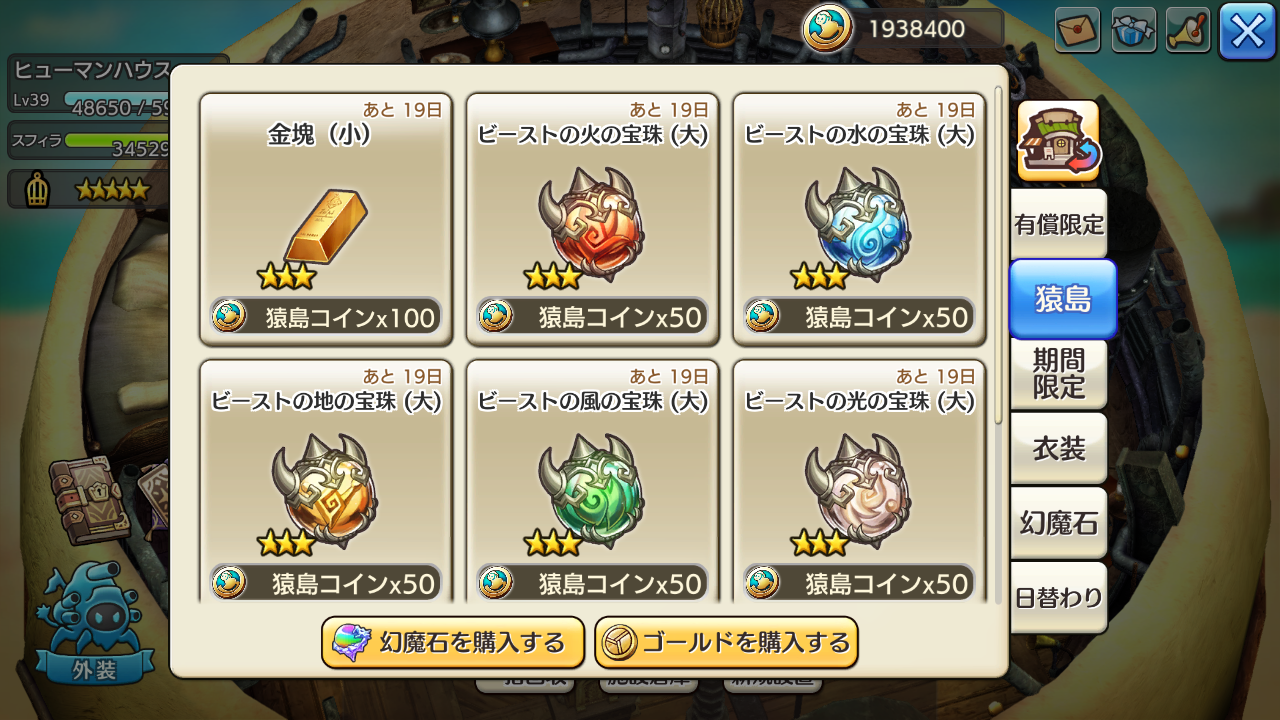Tap the horn announcement icon
The height and width of the screenshot is (720, 1280).
point(1188,30)
